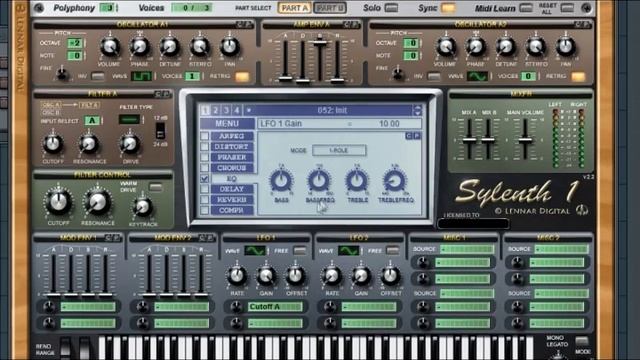Click the Reset All button
Viewport: 640px width, 360px height.
[x=567, y=8]
